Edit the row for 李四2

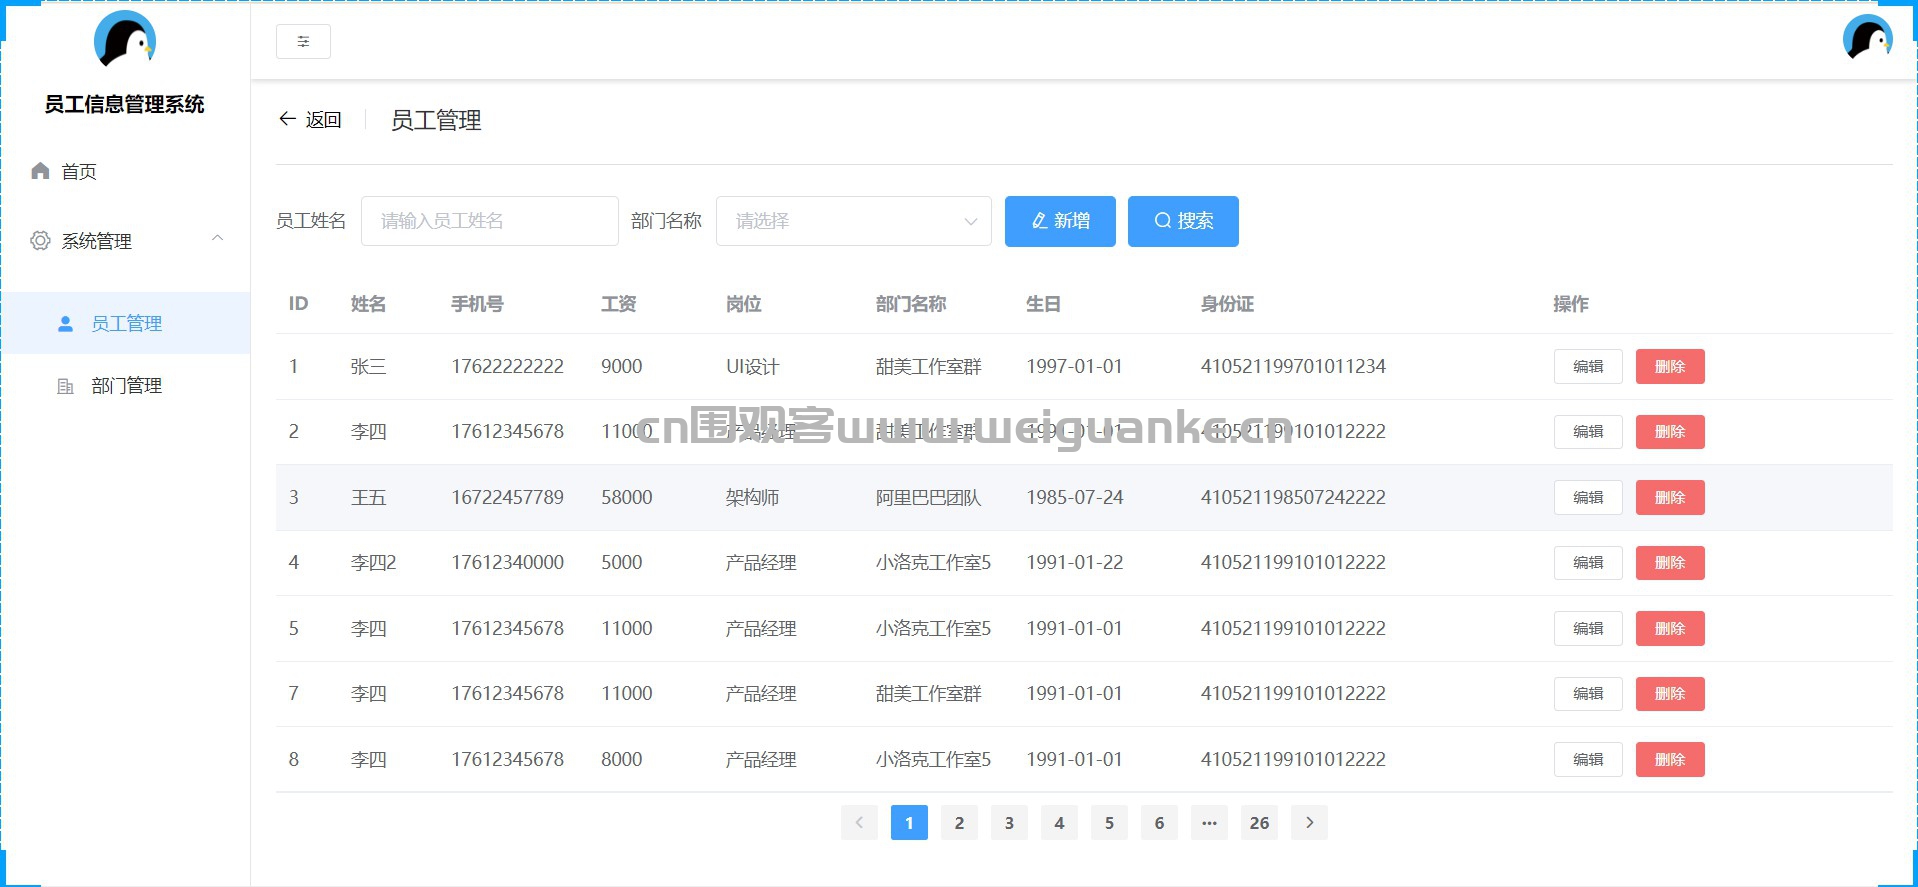click(1588, 563)
